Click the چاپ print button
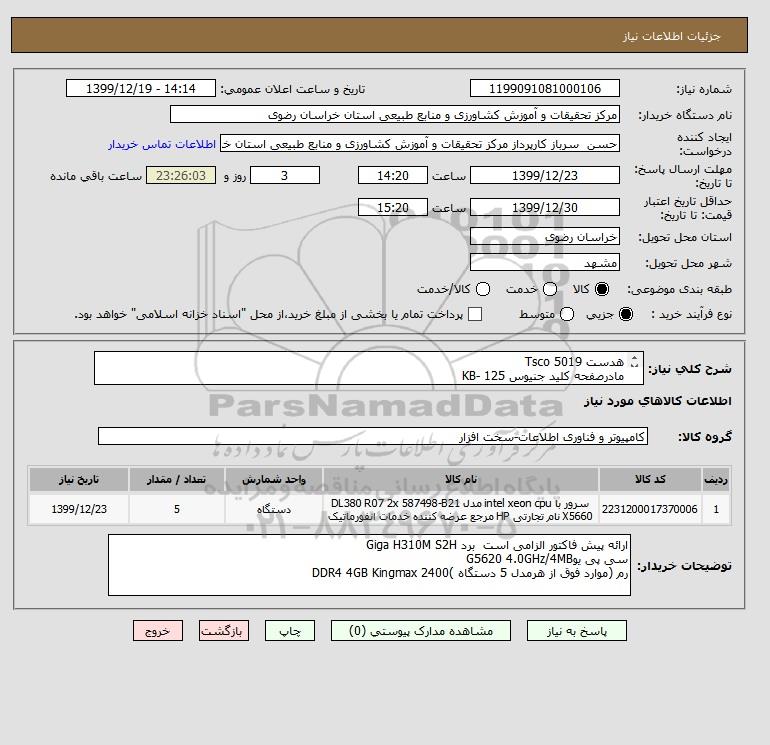Viewport: 770px width, 745px height. click(290, 631)
